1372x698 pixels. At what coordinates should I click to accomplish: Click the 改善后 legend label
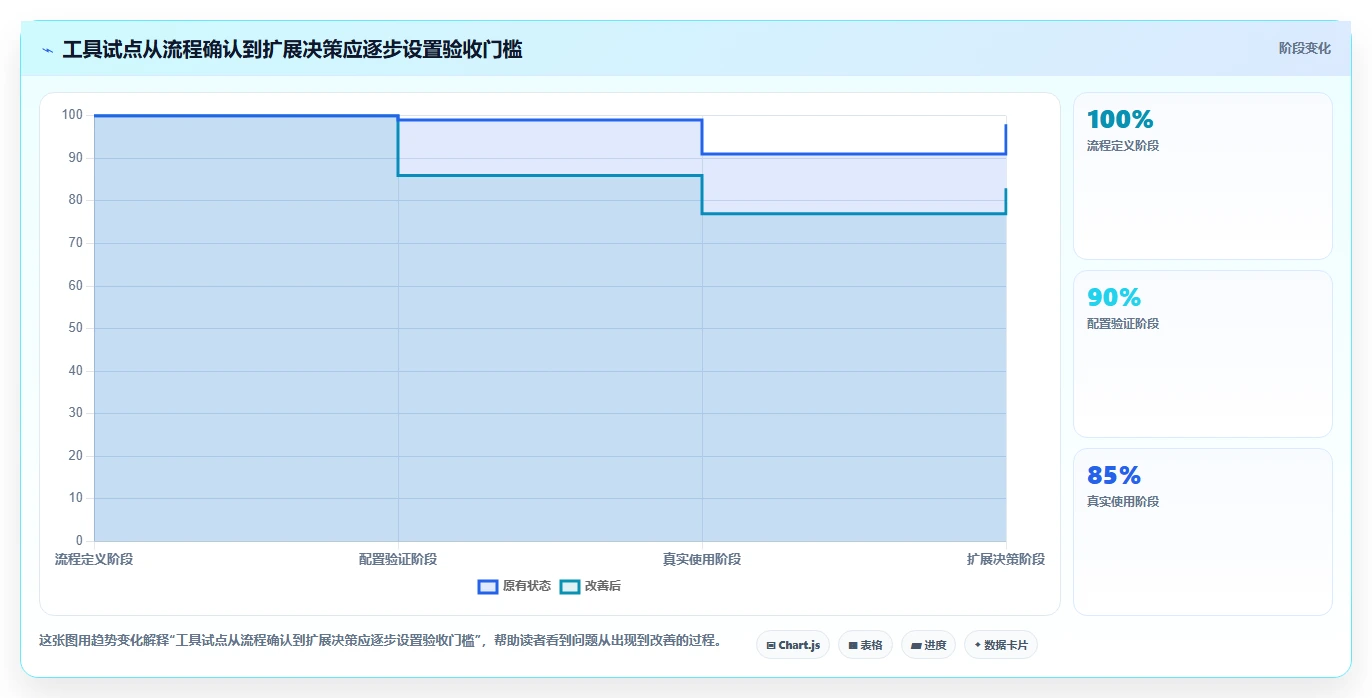point(603,586)
